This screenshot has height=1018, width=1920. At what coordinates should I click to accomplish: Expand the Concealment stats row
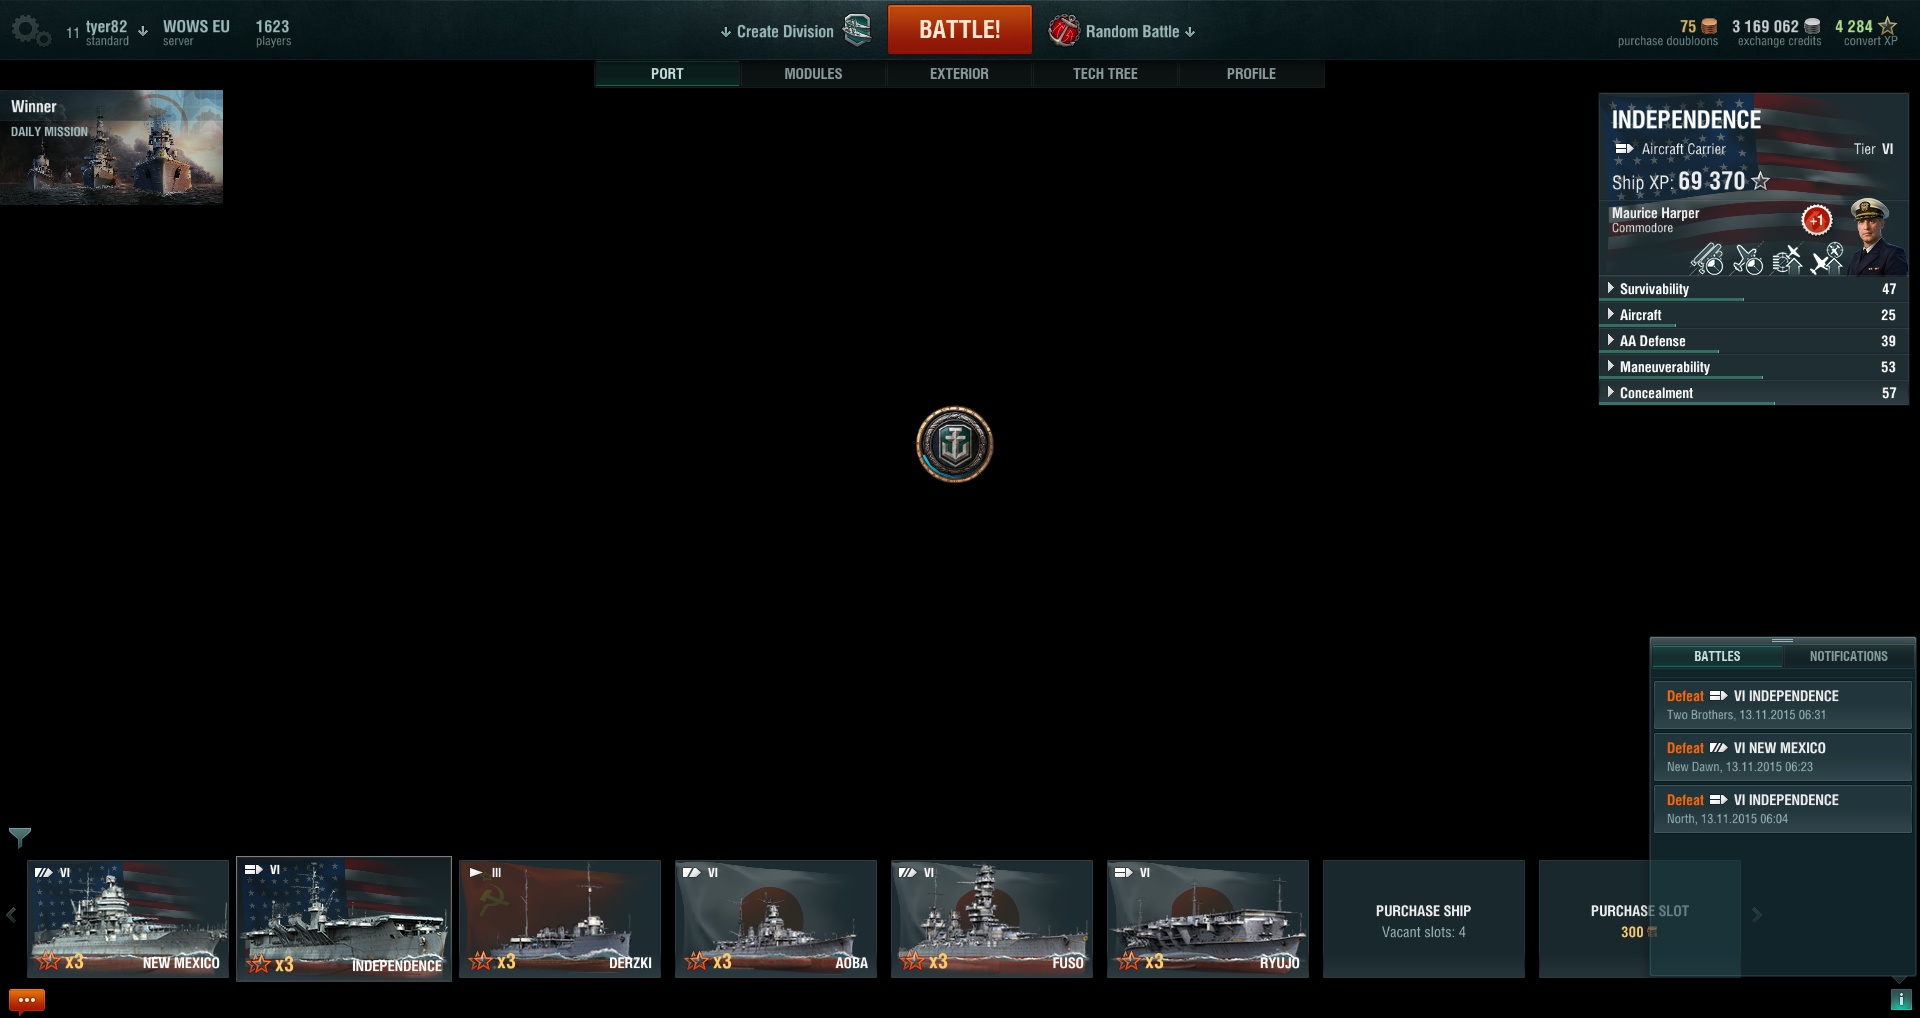pos(1753,393)
